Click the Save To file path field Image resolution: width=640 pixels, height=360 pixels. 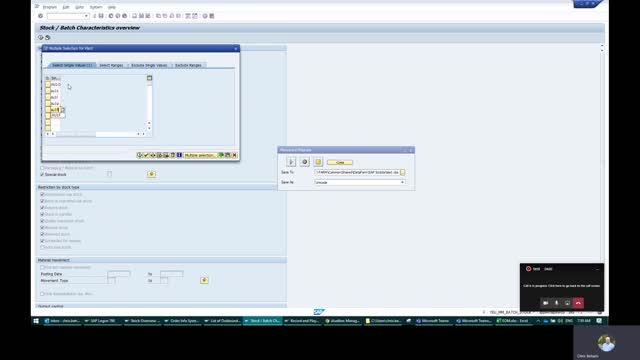coord(357,172)
